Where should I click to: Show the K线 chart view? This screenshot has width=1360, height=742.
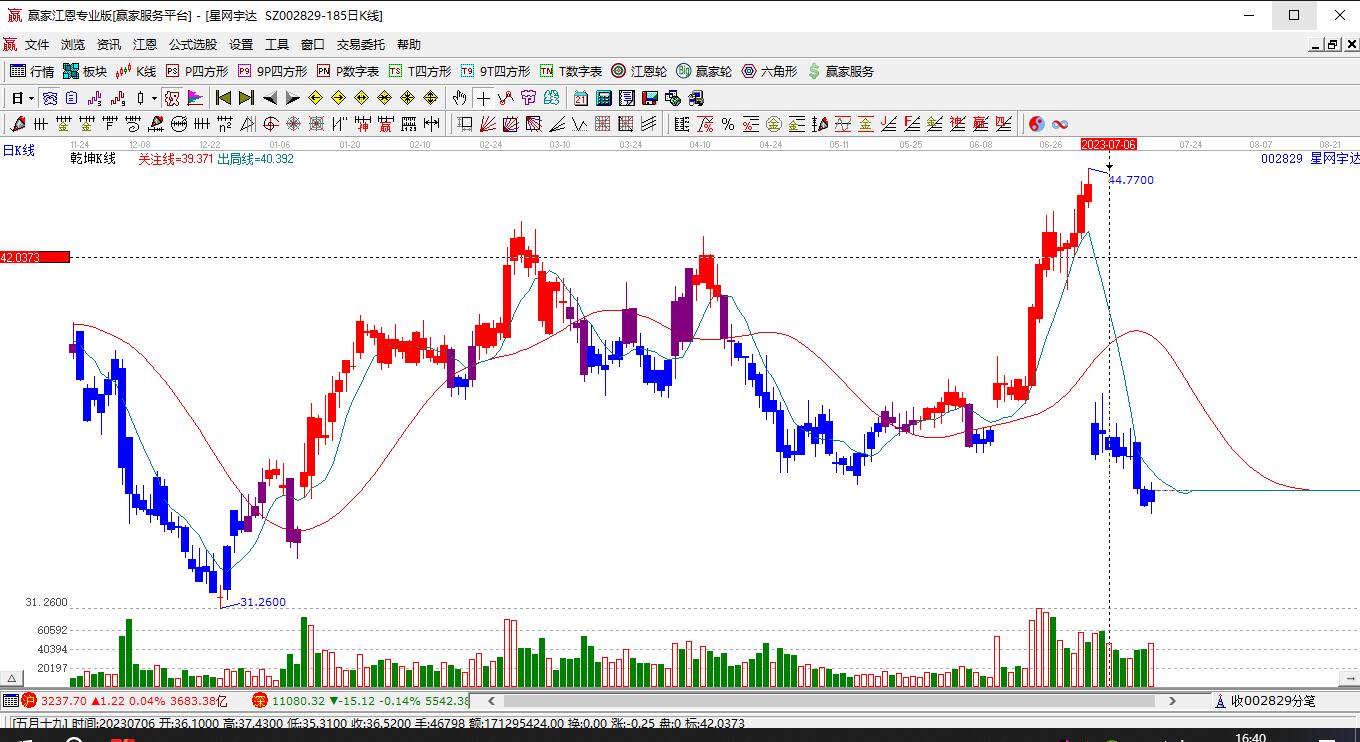(x=137, y=71)
